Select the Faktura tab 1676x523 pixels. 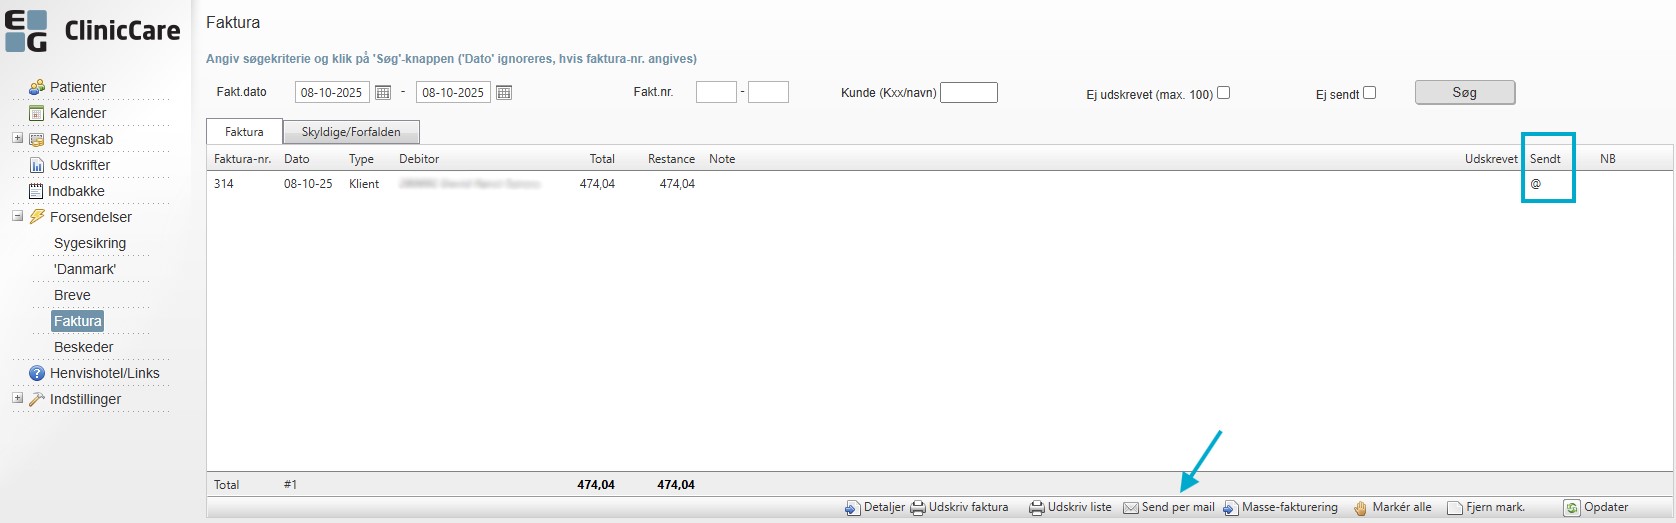[x=244, y=132]
